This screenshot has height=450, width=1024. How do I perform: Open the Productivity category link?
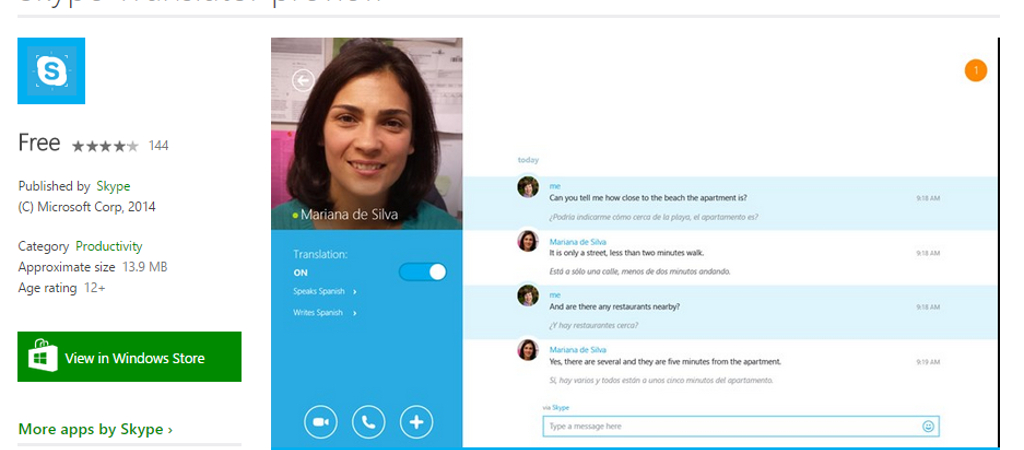(108, 246)
